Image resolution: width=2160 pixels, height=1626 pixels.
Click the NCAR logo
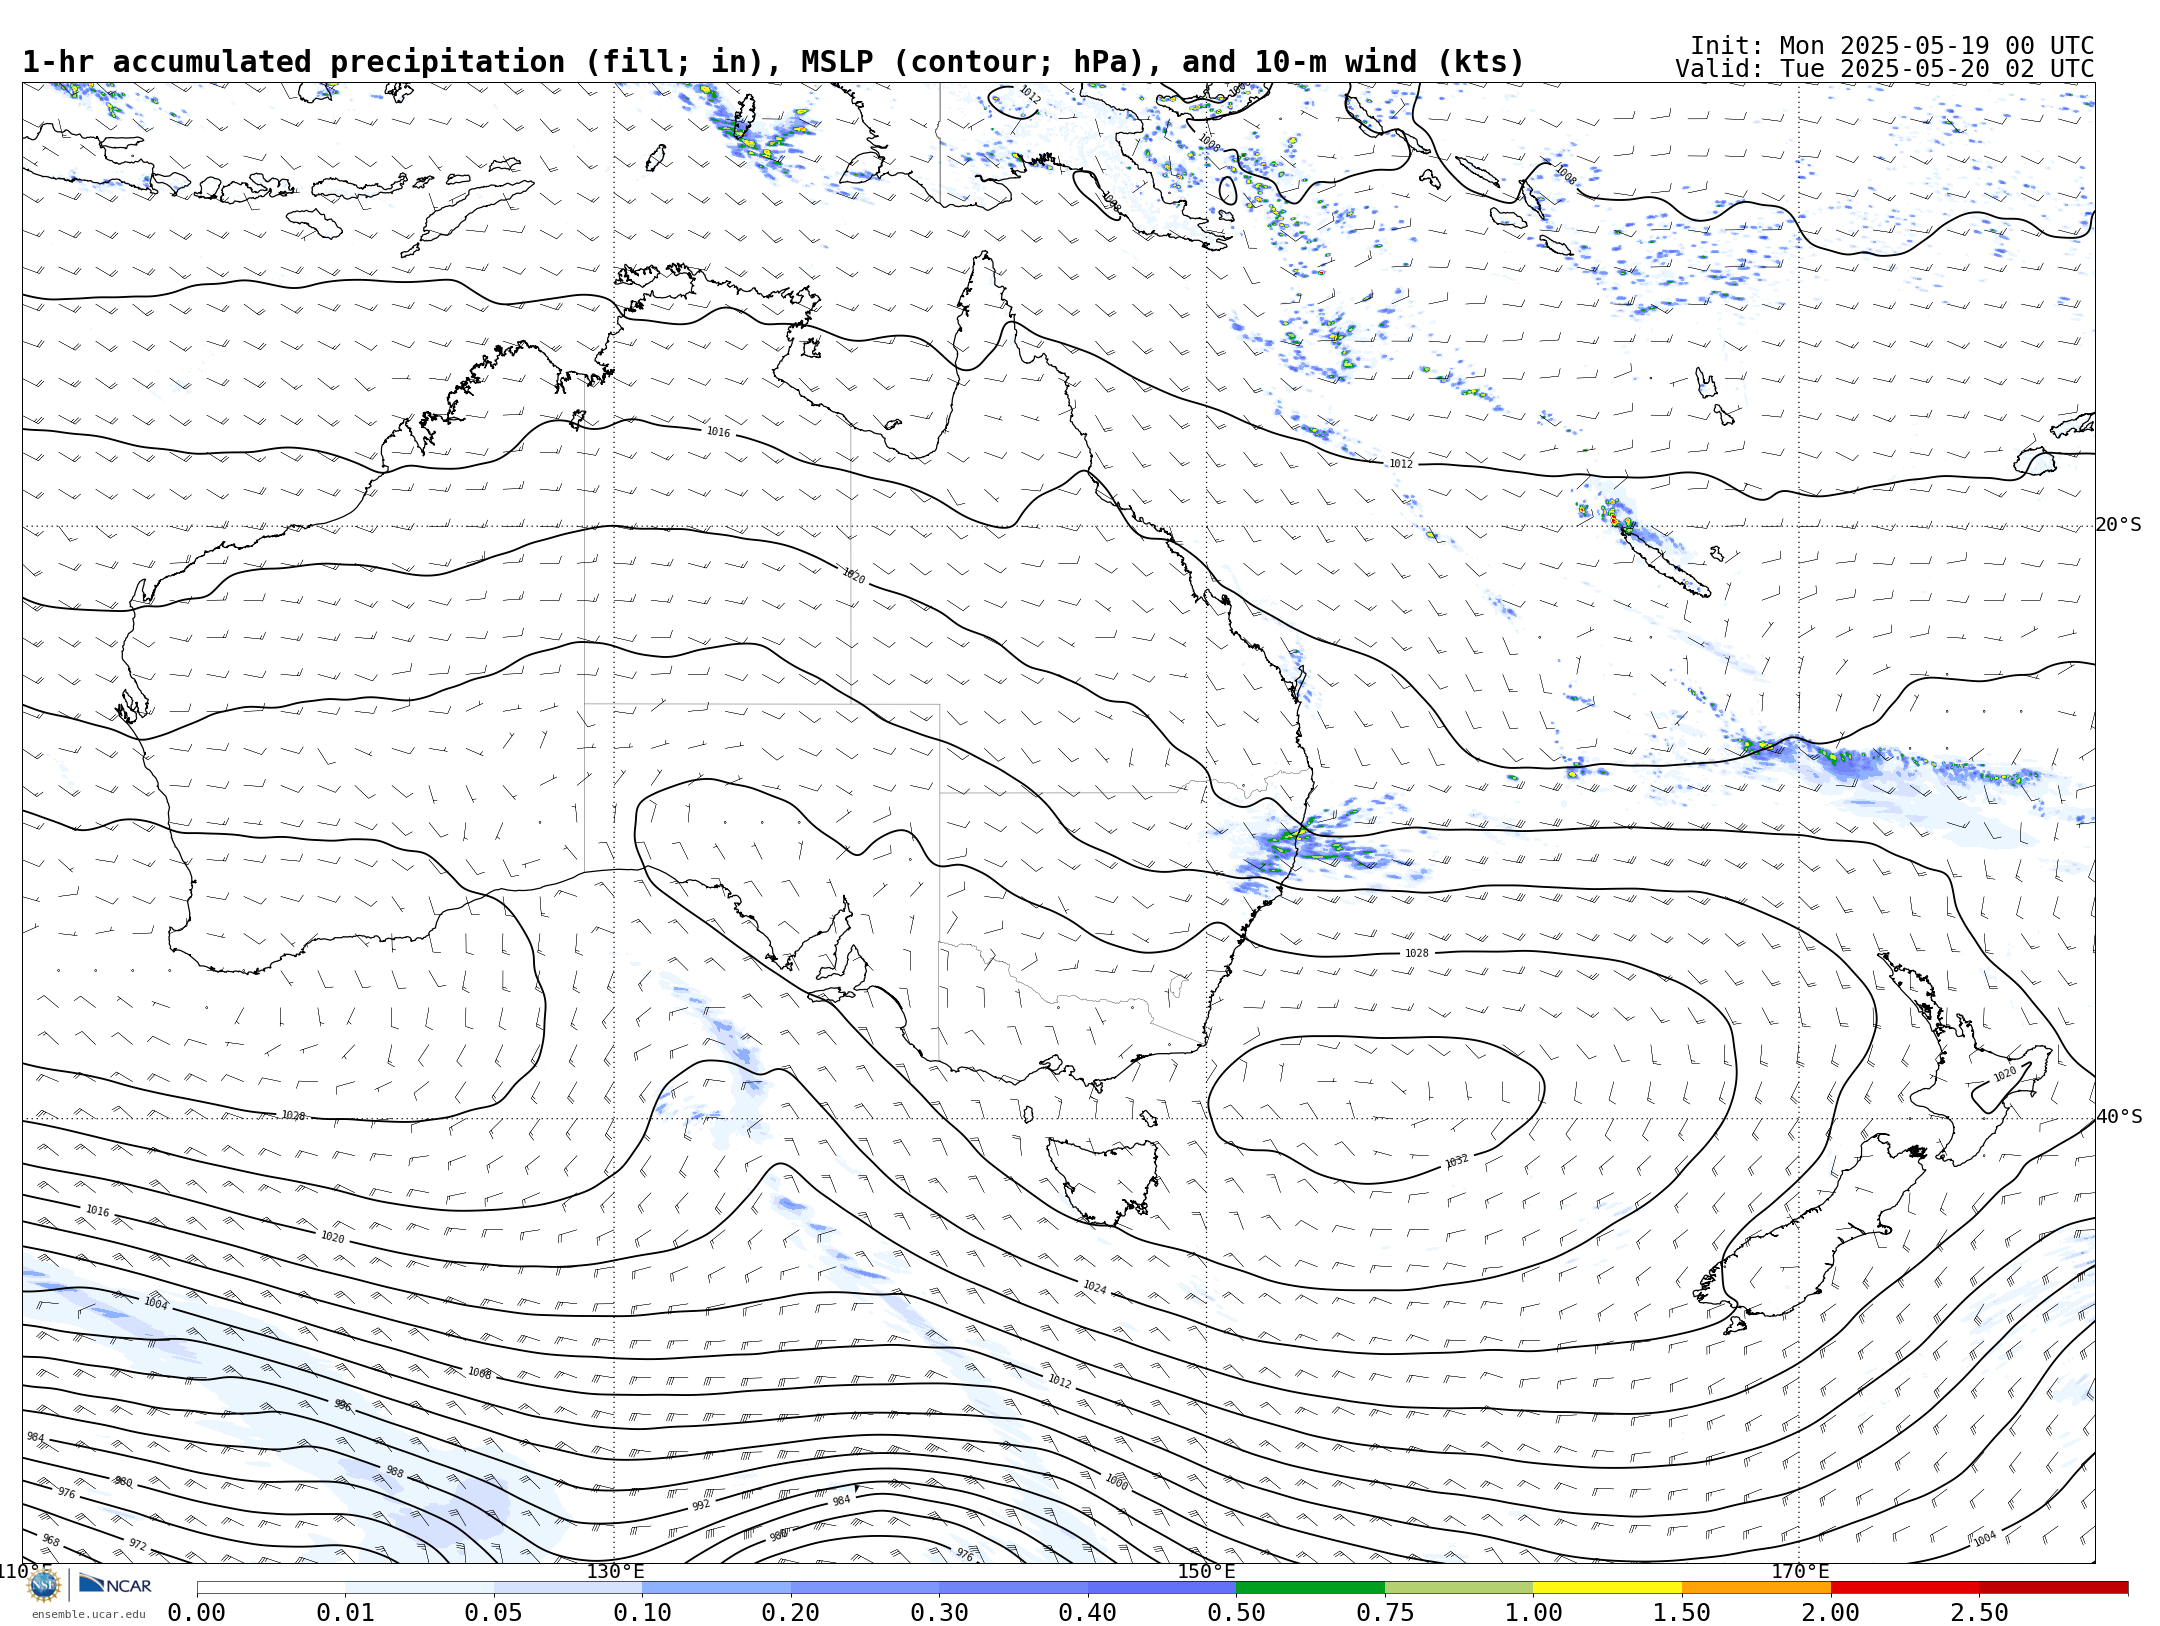click(115, 1585)
